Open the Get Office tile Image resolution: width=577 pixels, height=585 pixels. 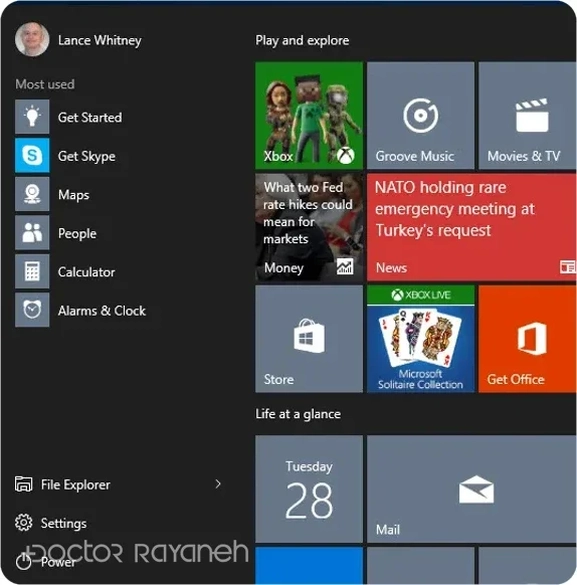pos(527,339)
